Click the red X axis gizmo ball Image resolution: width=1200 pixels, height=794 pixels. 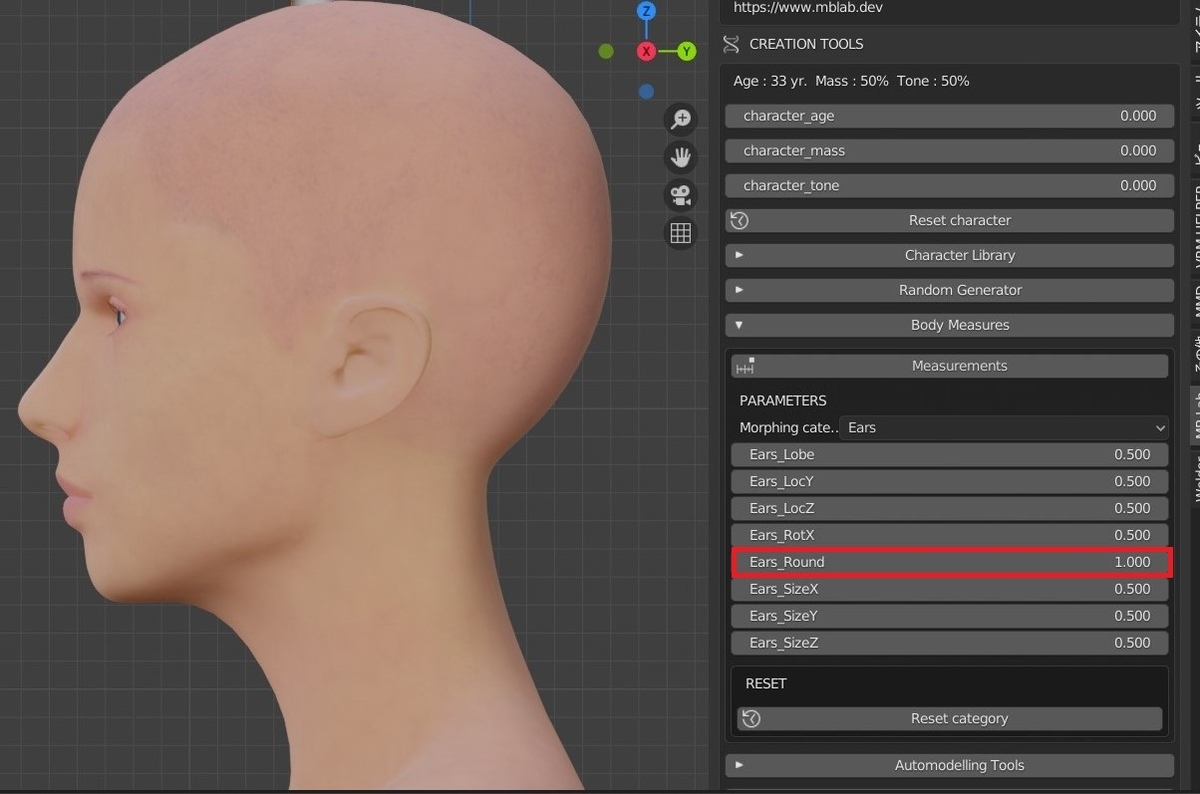click(x=647, y=51)
